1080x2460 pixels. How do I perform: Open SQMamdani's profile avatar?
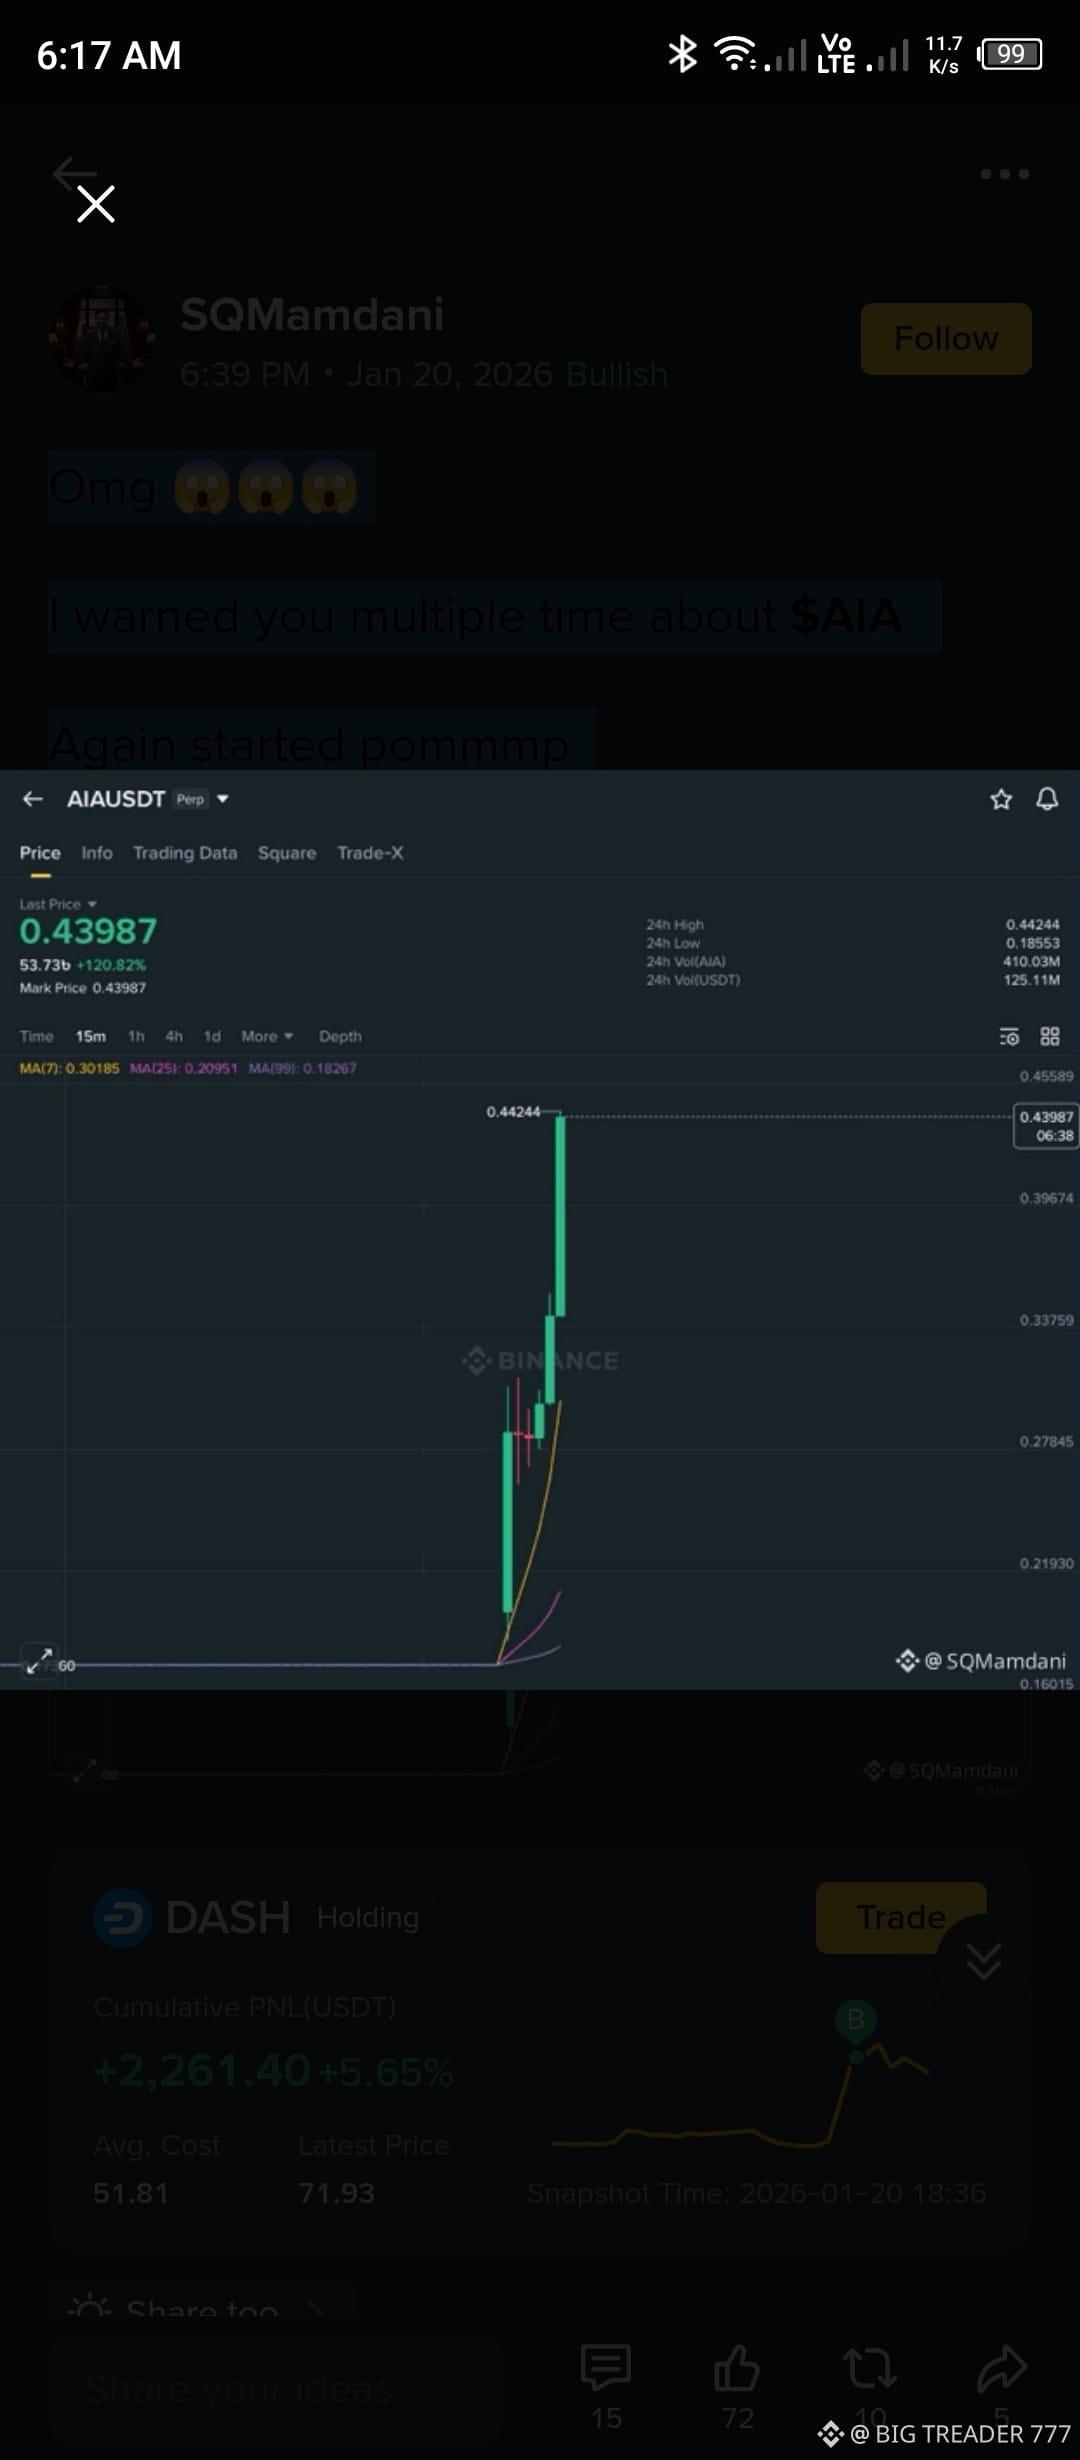tap(102, 340)
